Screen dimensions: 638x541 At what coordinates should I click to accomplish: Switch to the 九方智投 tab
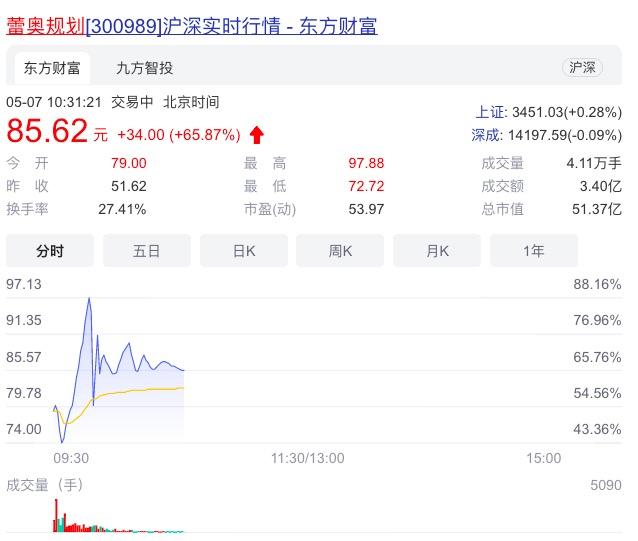144,68
